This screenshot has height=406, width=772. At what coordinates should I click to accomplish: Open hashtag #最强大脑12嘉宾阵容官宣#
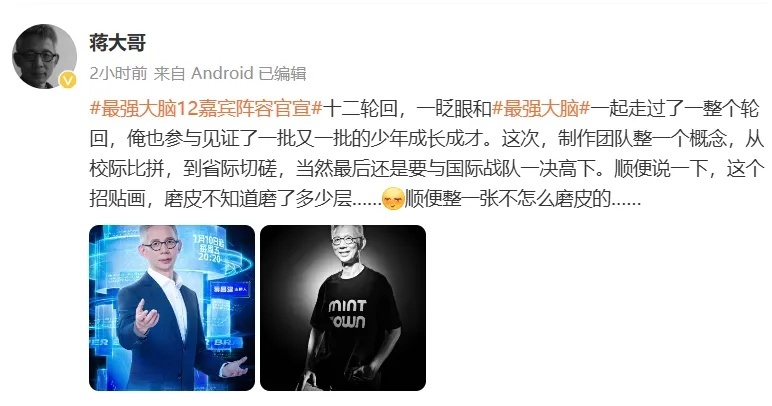point(206,108)
